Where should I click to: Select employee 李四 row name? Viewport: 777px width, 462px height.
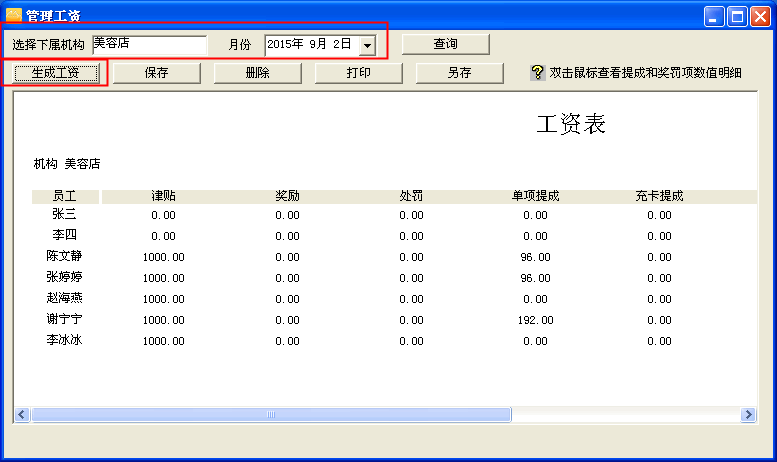click(64, 235)
